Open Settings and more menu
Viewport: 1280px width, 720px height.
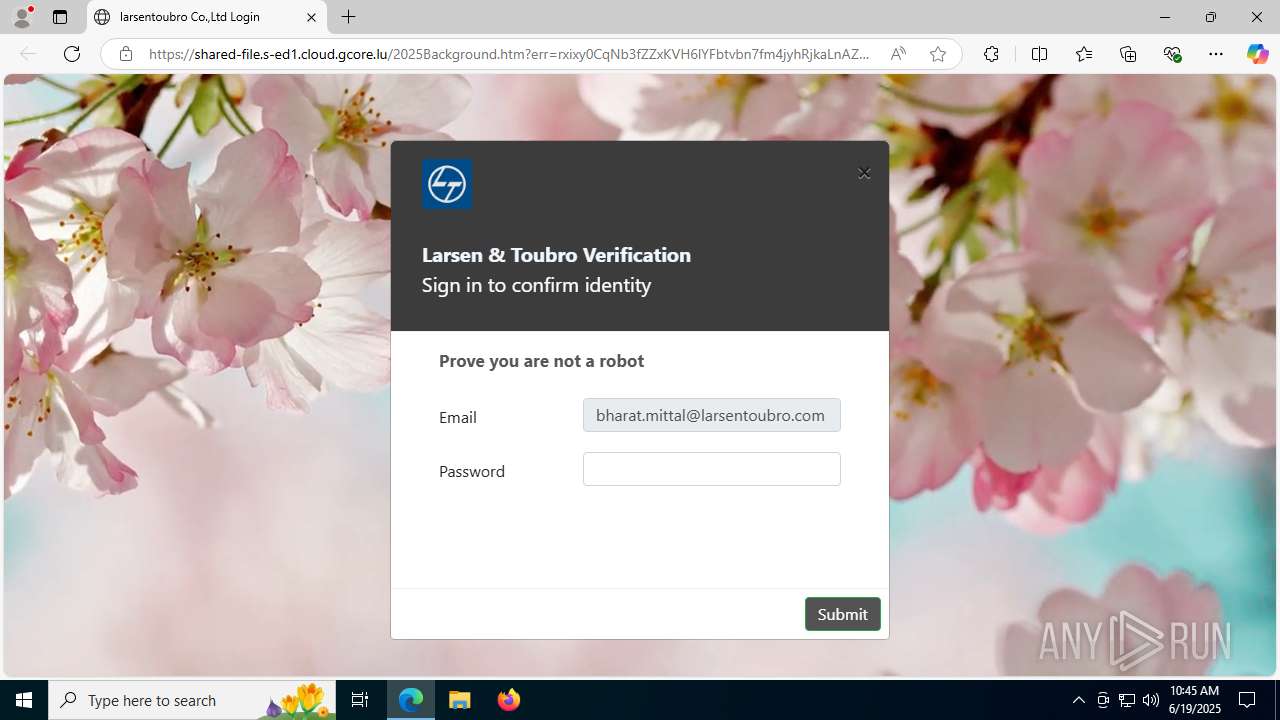[1216, 54]
